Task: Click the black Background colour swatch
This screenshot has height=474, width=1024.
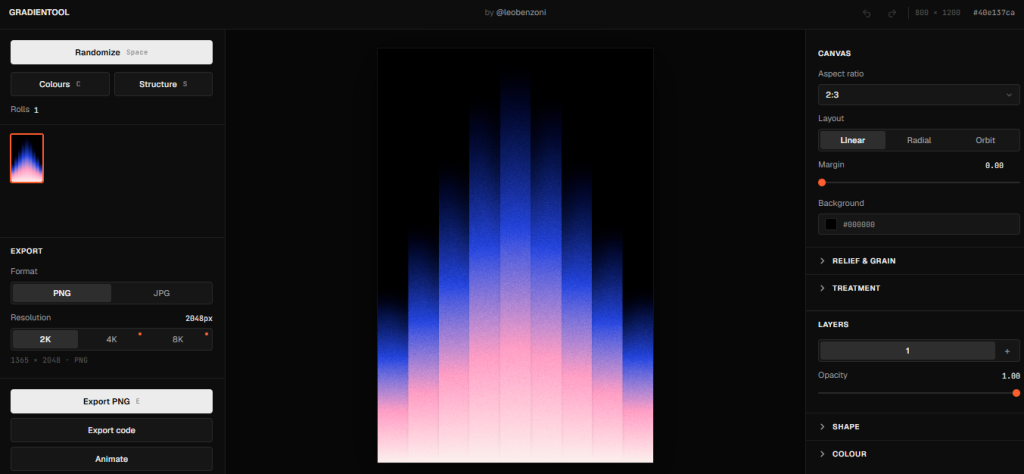Action: coord(831,225)
